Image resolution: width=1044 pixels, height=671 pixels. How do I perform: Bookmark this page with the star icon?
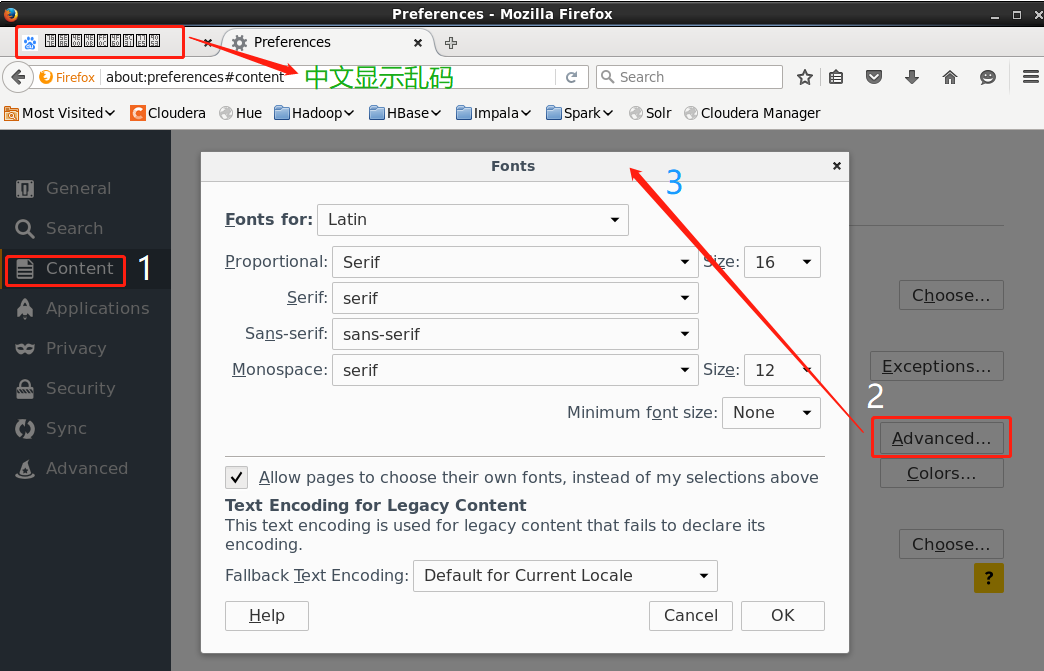click(x=805, y=77)
